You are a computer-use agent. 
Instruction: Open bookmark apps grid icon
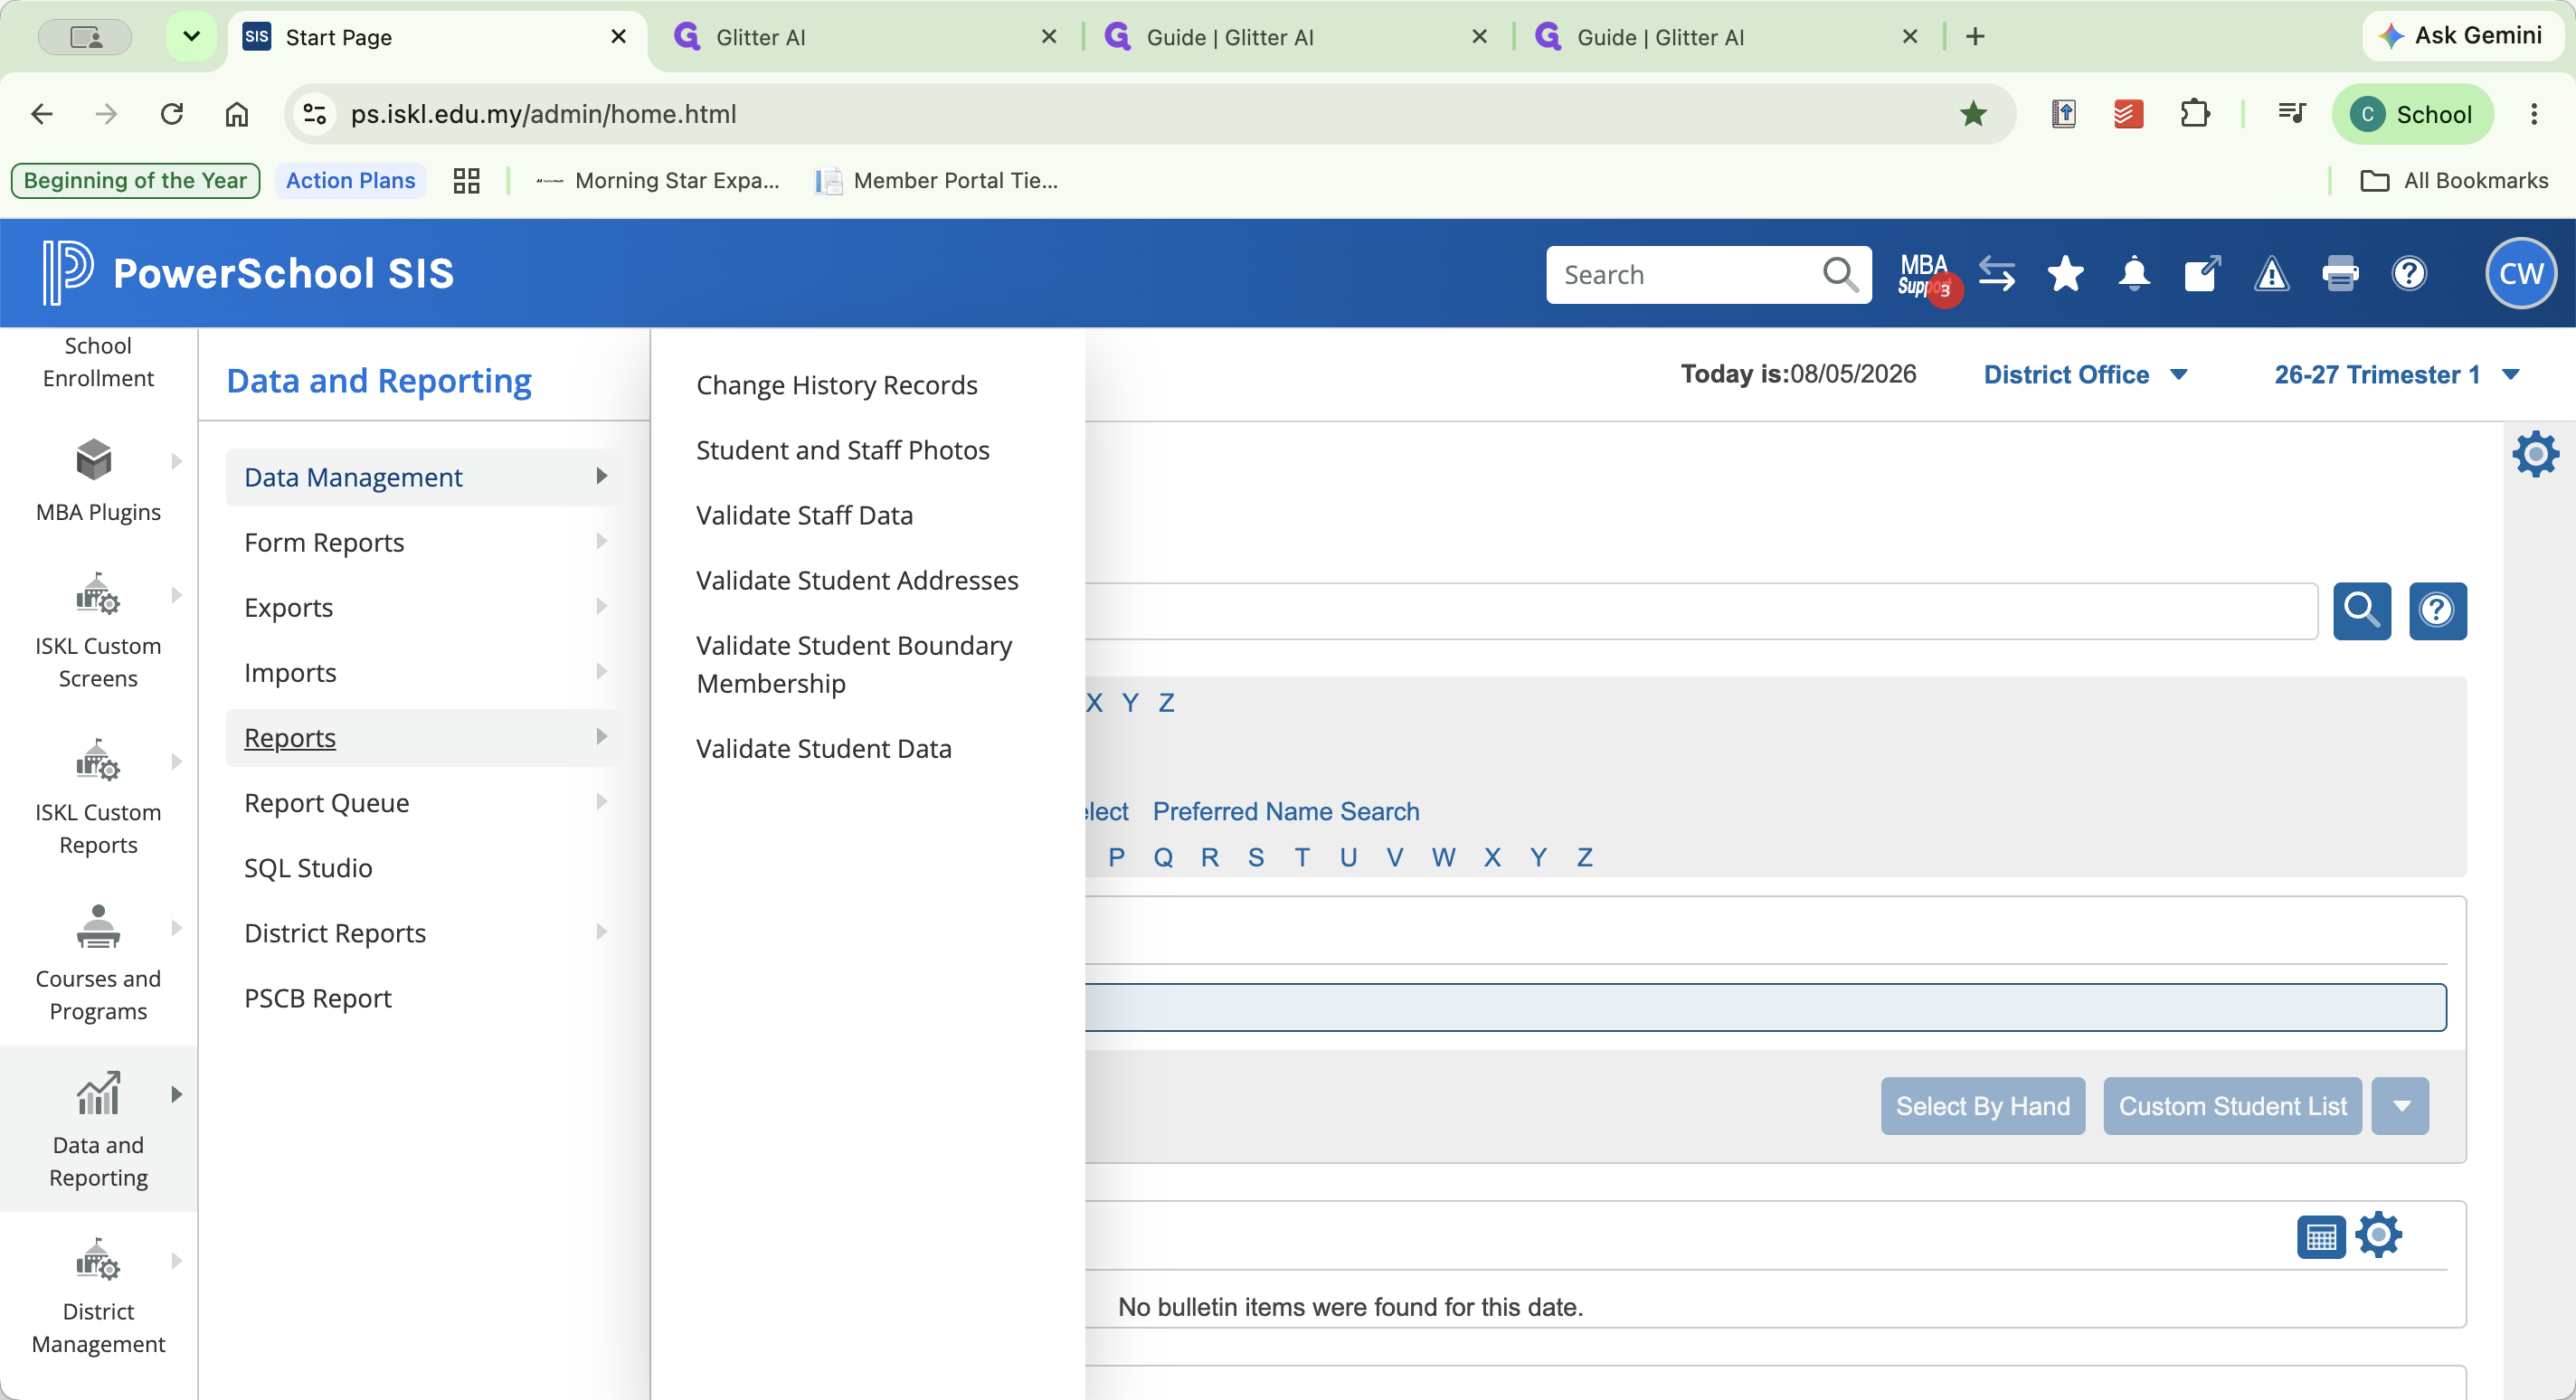coord(466,181)
